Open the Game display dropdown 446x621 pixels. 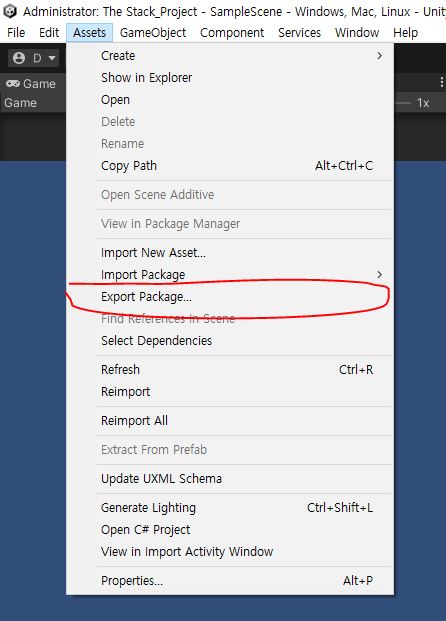tap(21, 103)
